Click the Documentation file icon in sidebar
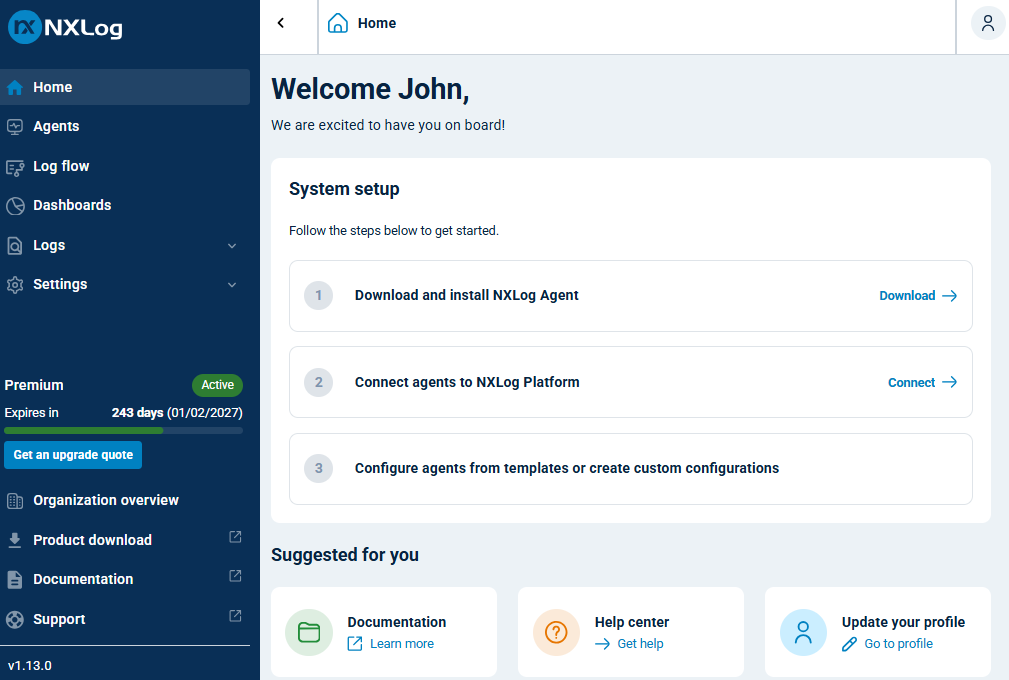Screen dimensions: 1009x680 point(15,580)
